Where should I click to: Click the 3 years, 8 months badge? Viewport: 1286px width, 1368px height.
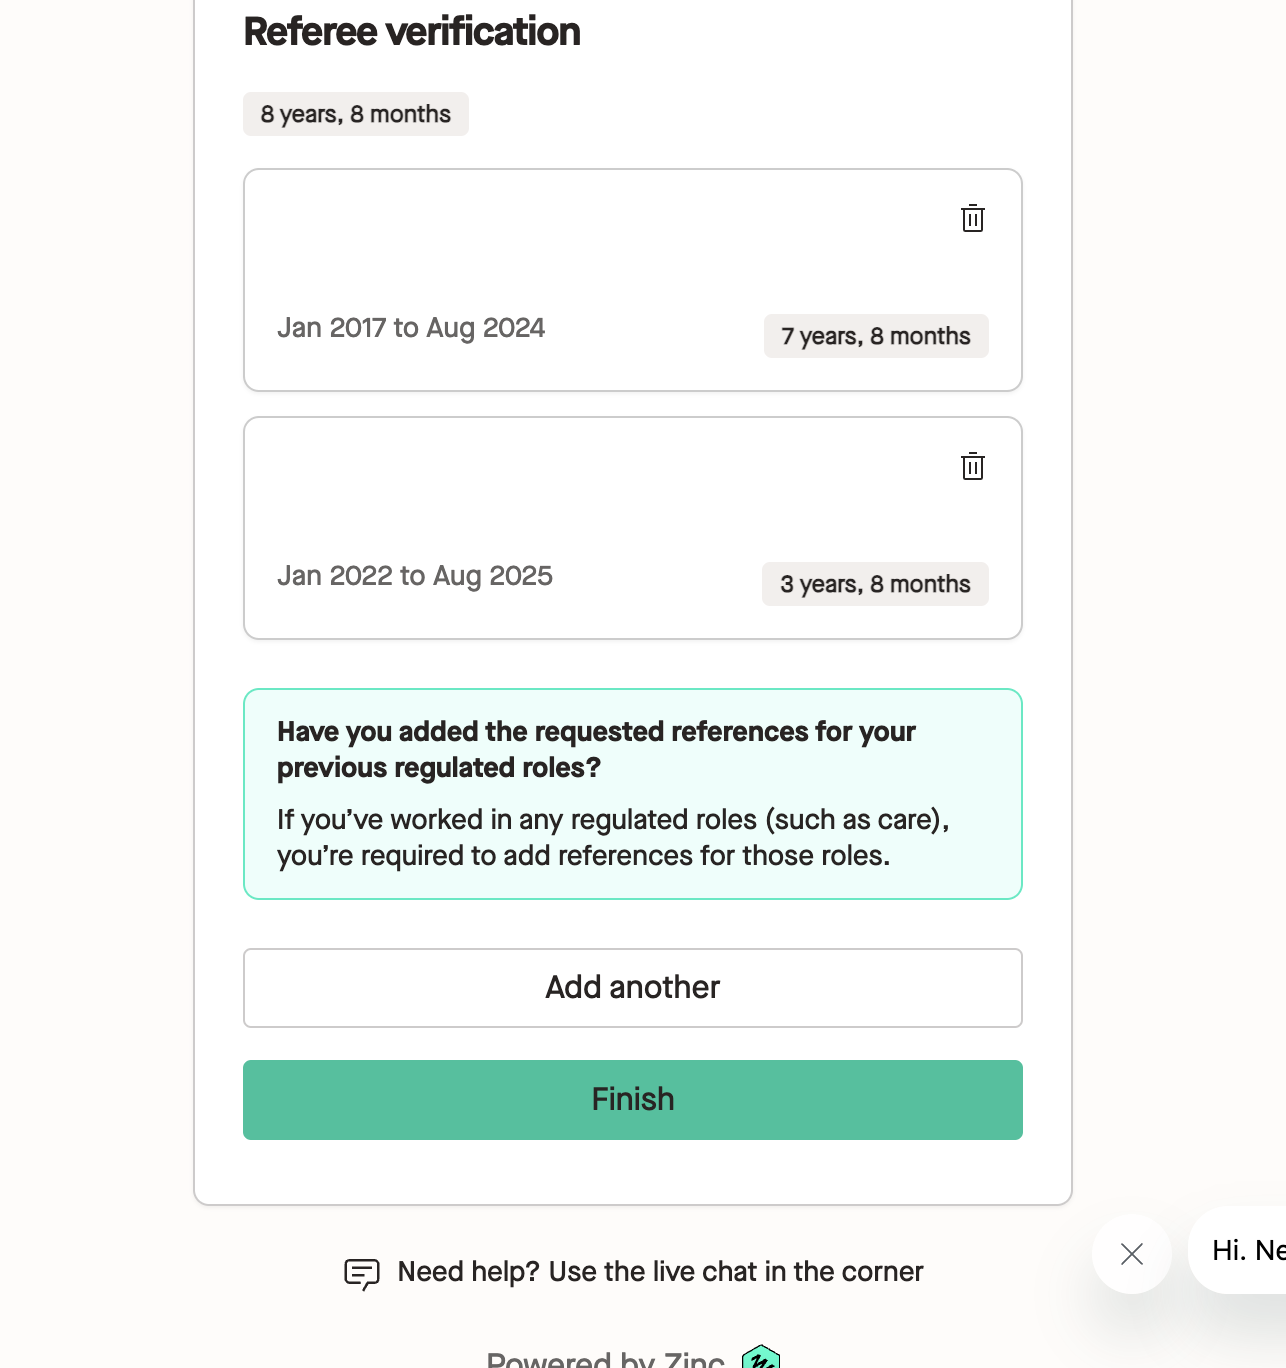[x=875, y=584]
